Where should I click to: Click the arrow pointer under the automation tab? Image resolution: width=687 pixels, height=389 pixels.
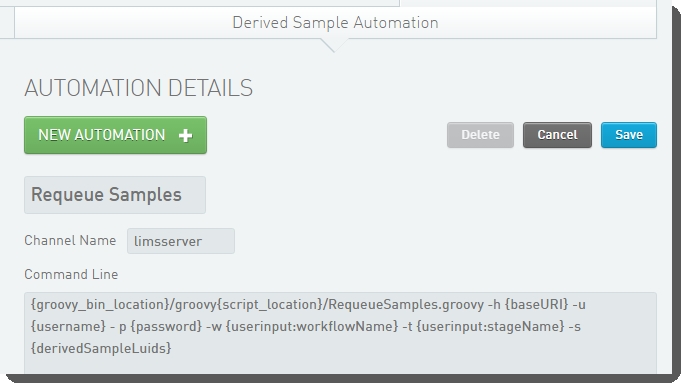(x=335, y=45)
